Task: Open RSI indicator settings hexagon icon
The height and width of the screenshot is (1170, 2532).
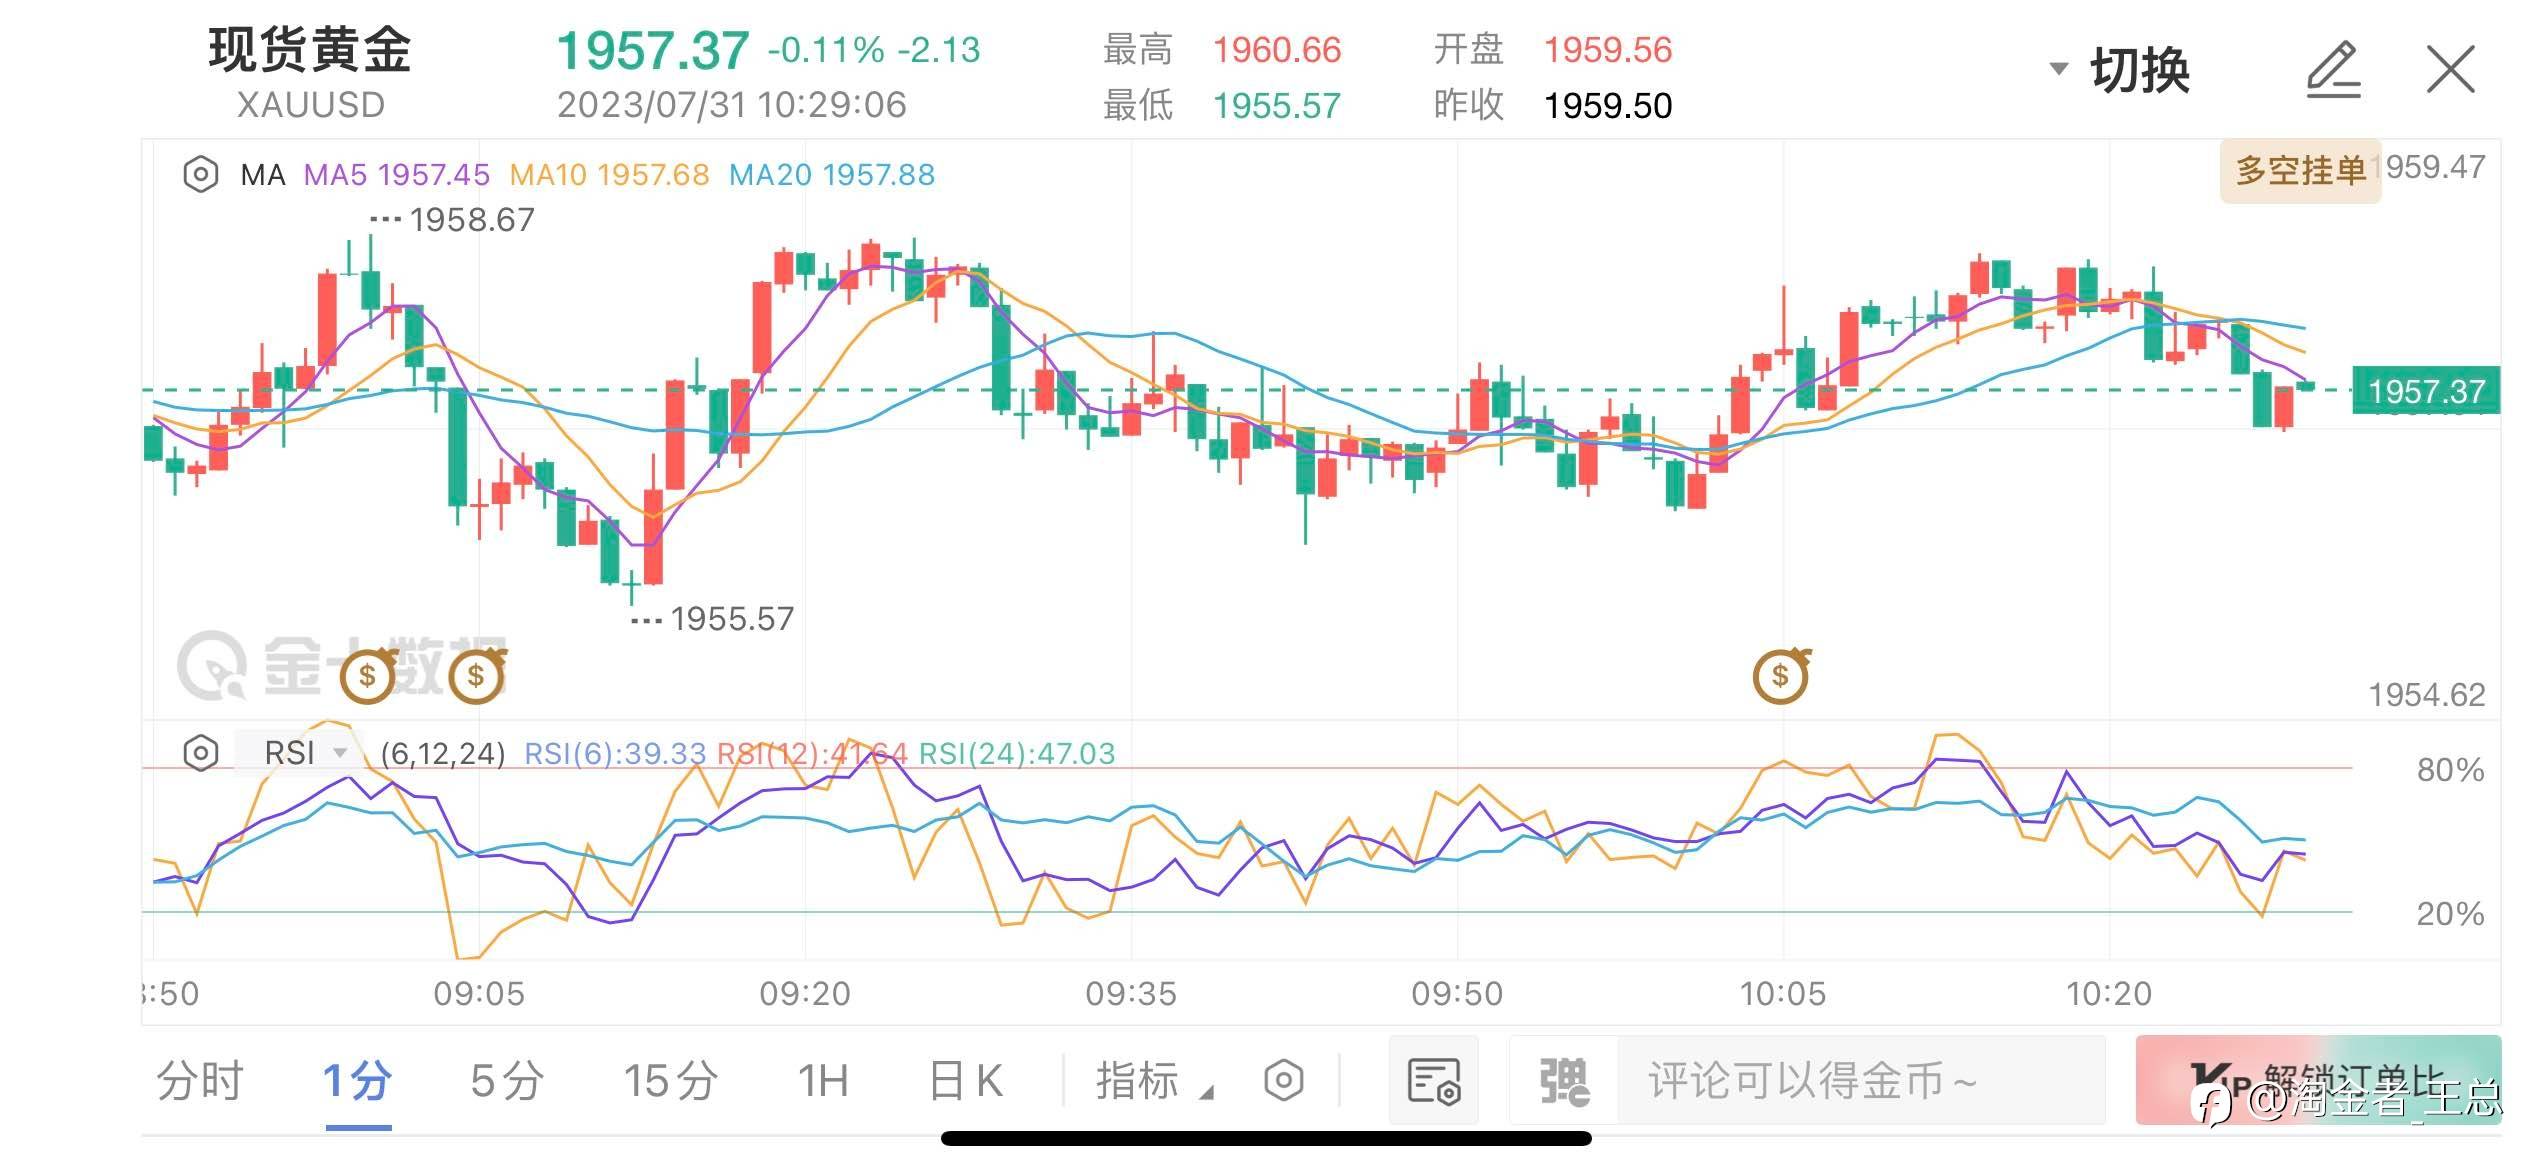Action: point(200,752)
